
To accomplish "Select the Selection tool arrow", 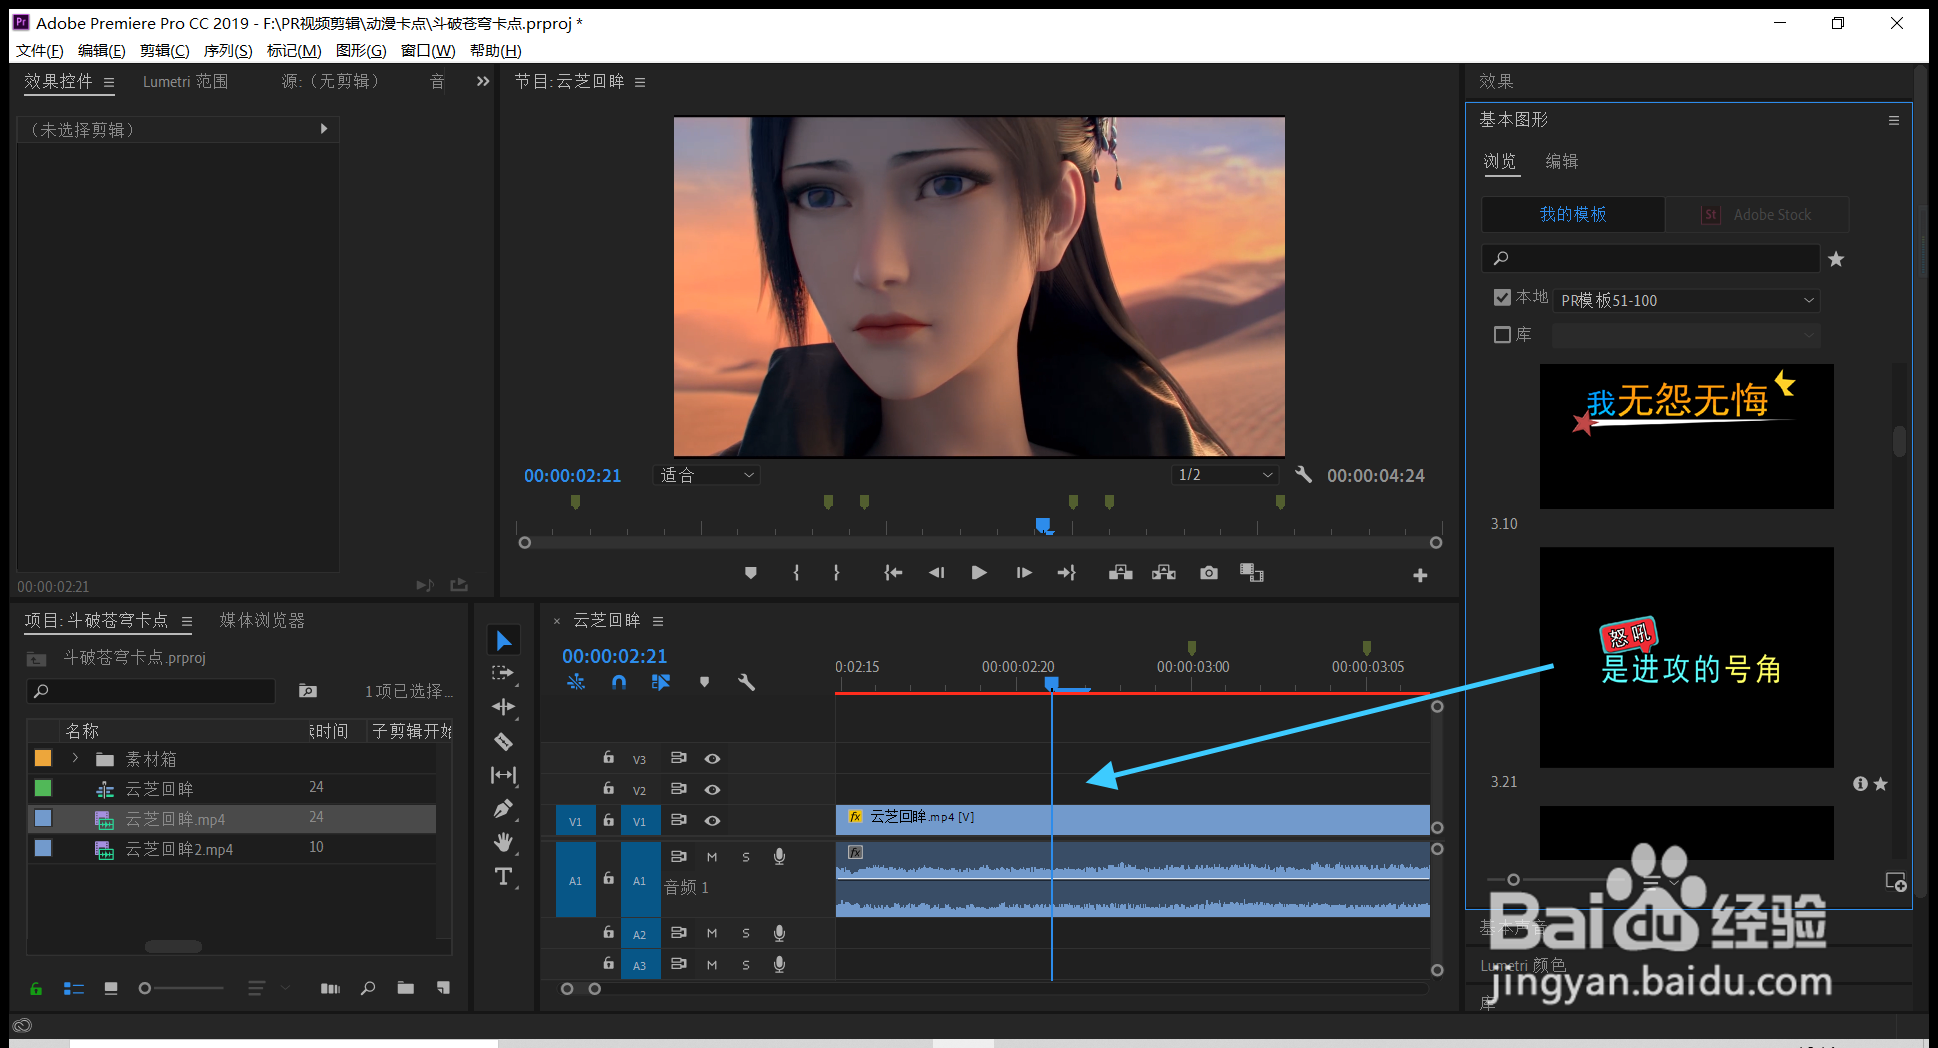I will tap(504, 640).
